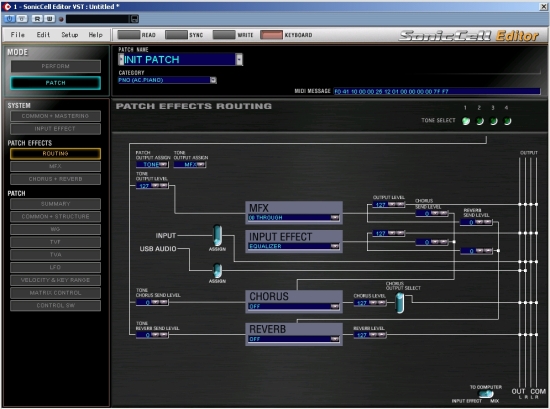Open the LFO page
The height and width of the screenshot is (409, 550).
55,267
